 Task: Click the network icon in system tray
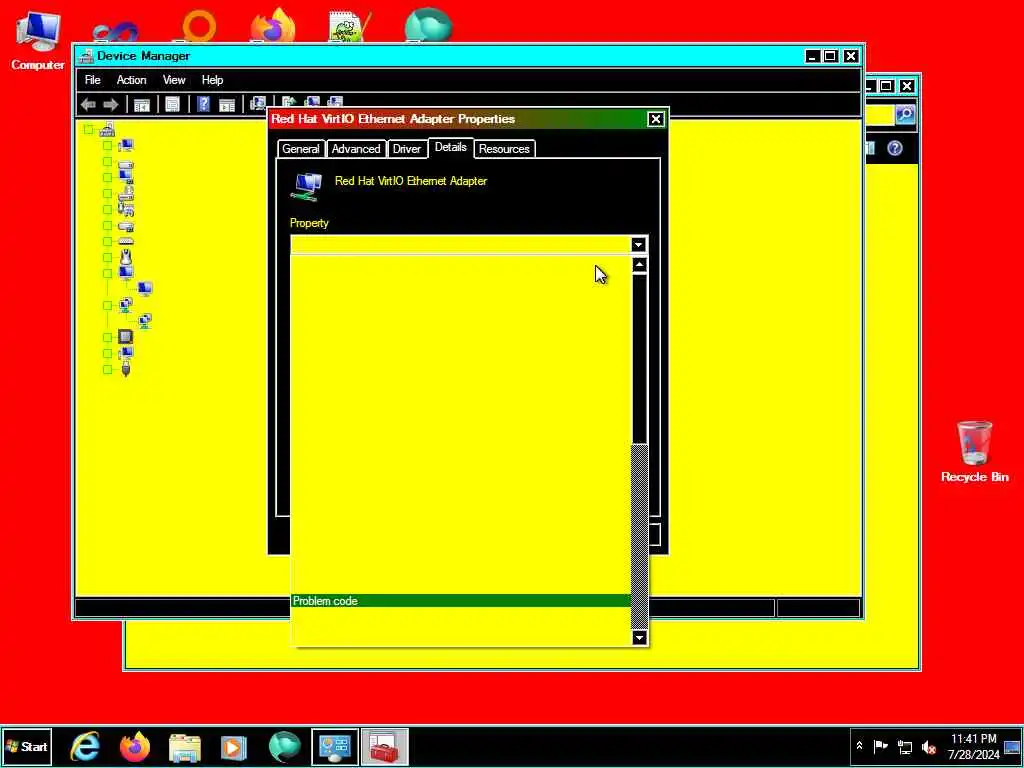(x=904, y=746)
